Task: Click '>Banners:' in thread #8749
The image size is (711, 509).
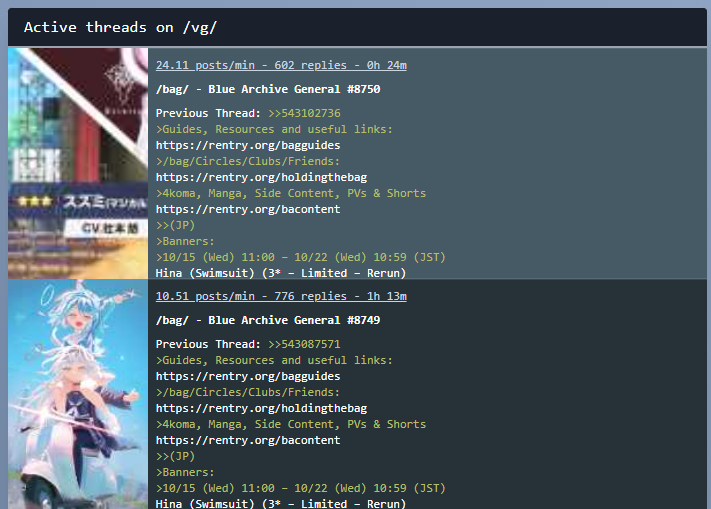Action: [x=185, y=472]
